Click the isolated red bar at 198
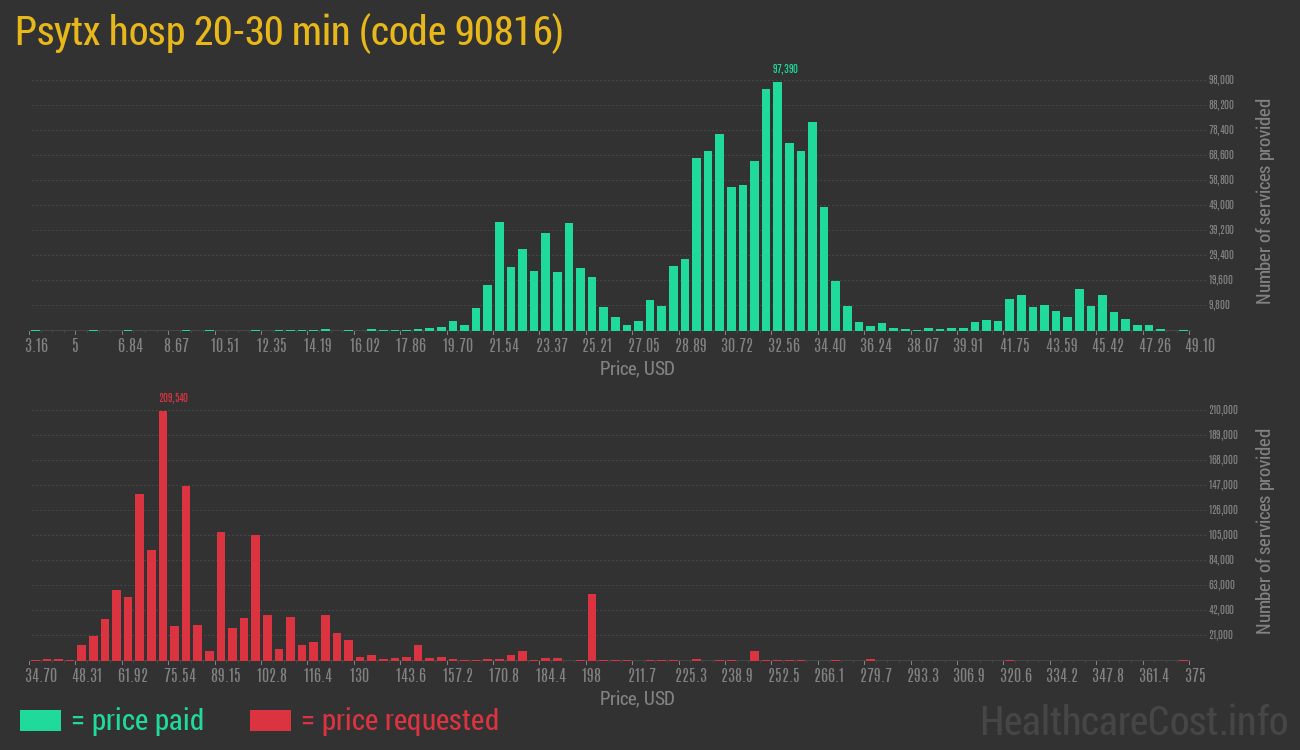 tap(592, 627)
